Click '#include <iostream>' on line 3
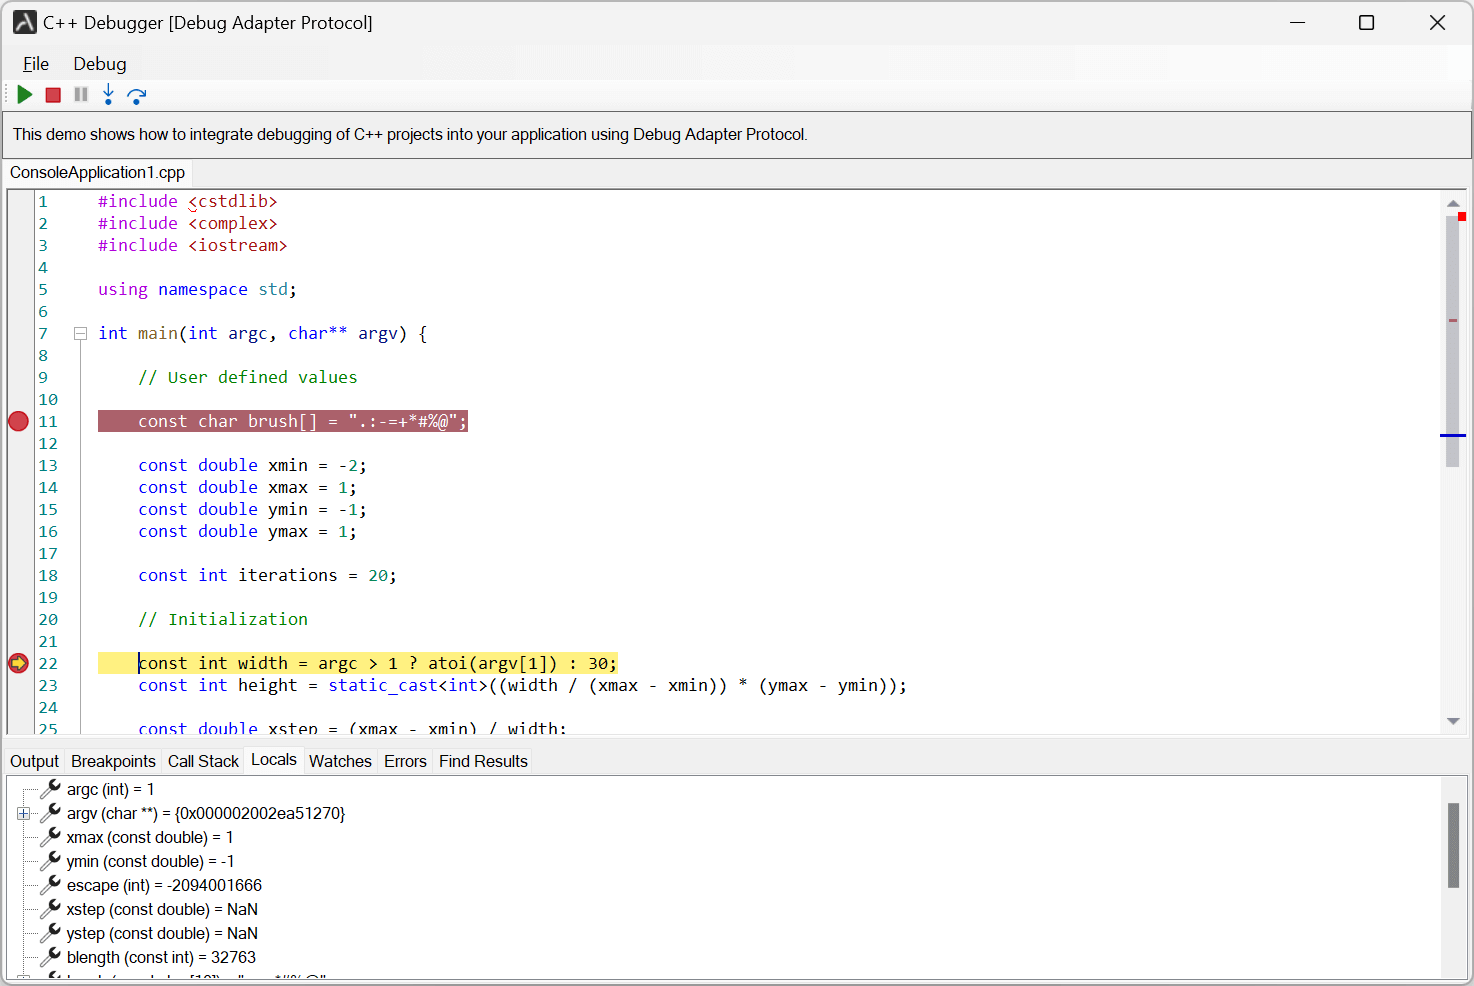This screenshot has width=1474, height=986. [x=193, y=246]
